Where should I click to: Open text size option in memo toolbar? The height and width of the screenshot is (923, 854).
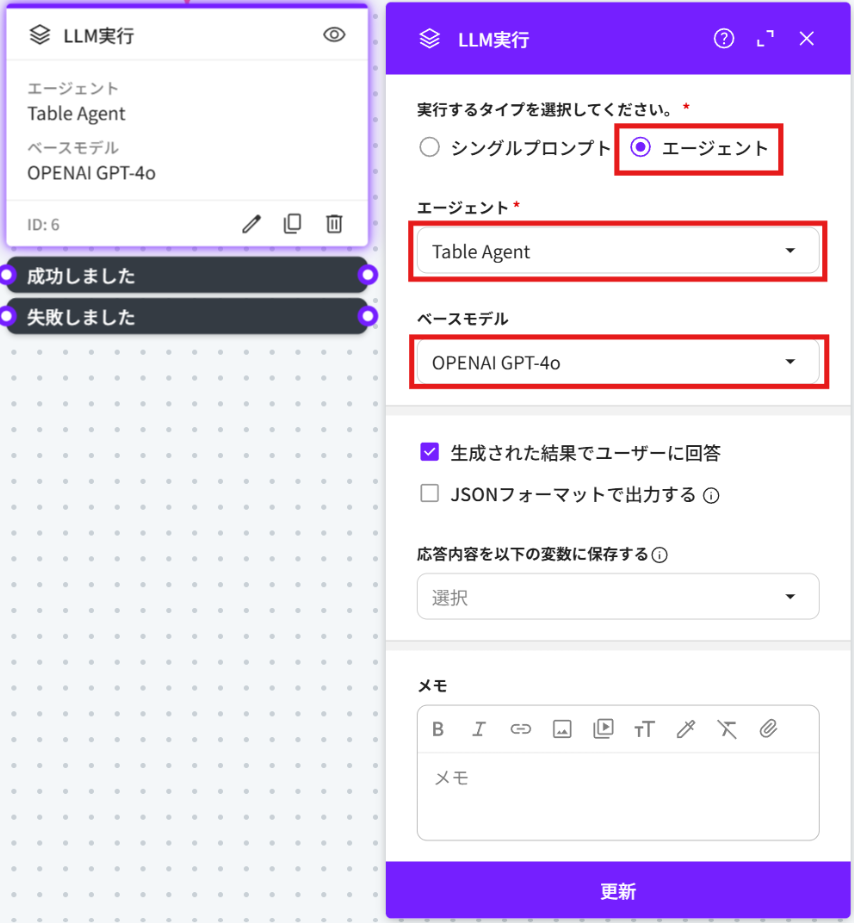click(644, 729)
